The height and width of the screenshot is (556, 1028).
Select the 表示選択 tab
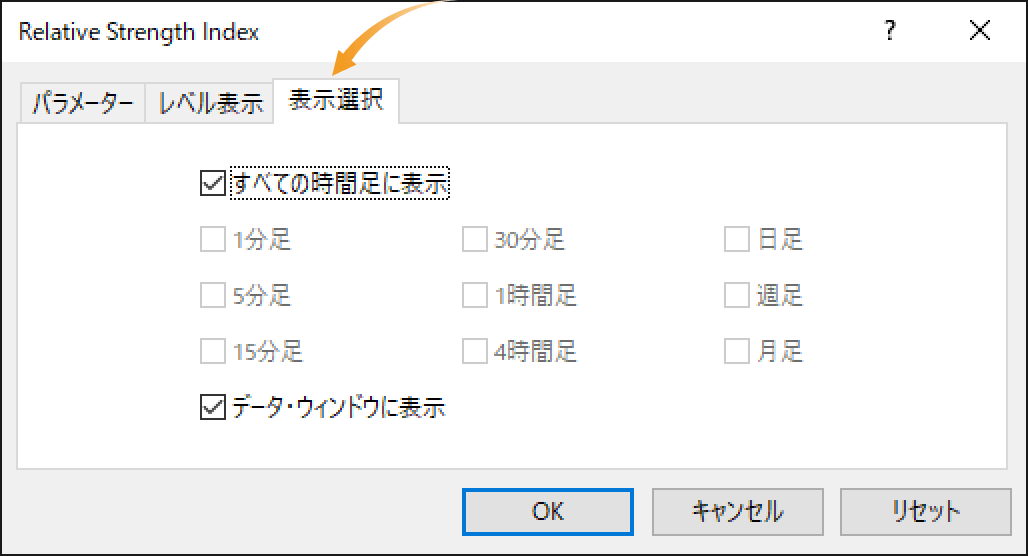coord(336,100)
